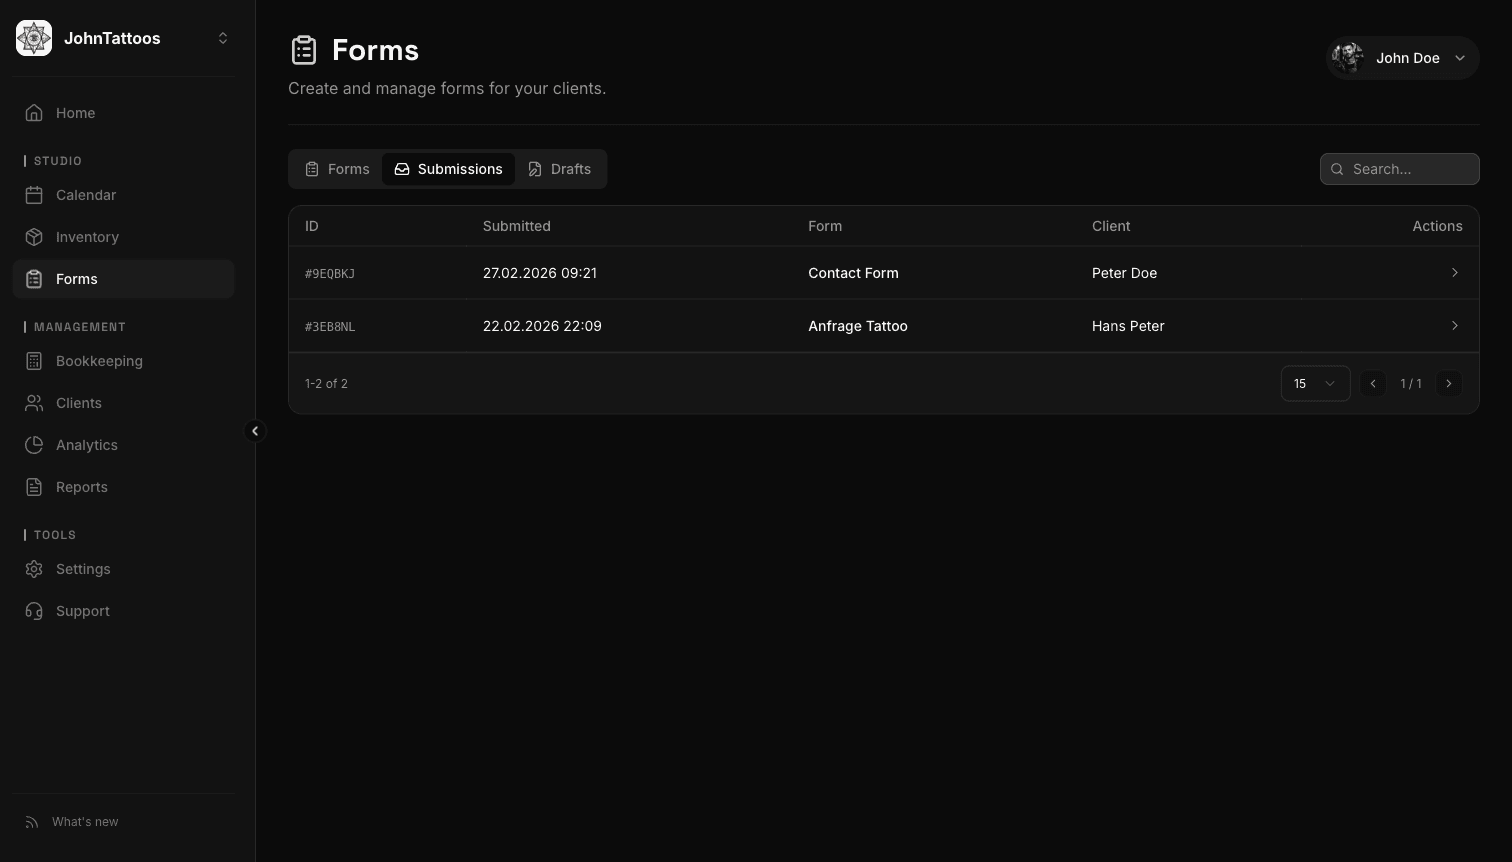
Task: Open Support using the headset icon
Action: tap(34, 611)
